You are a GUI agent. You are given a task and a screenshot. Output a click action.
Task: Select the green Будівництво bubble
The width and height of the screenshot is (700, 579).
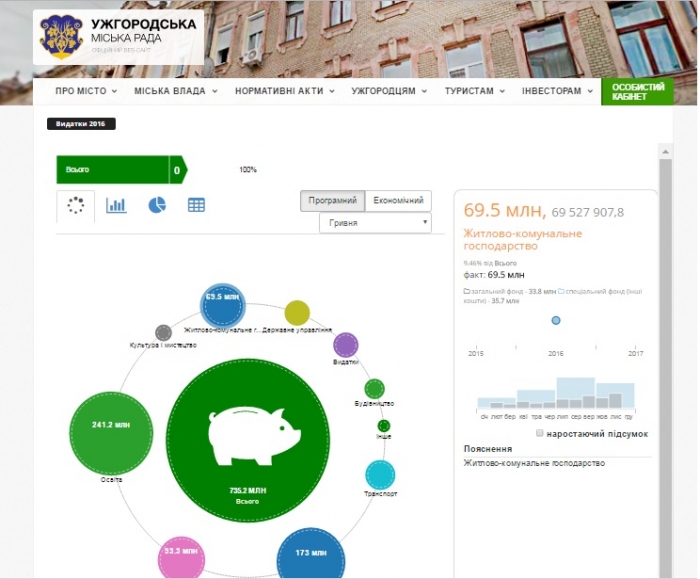[374, 389]
